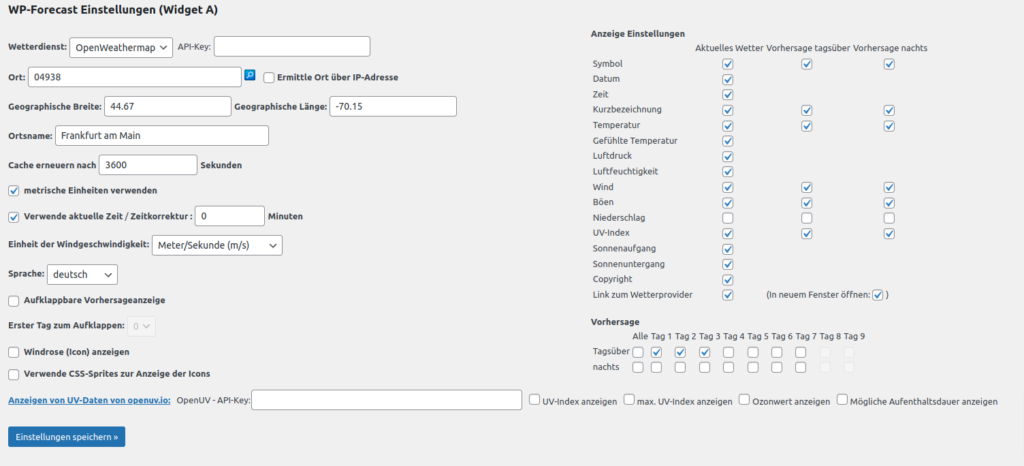
Task: Uncheck Kurzbezeichnung for Aktuelles Wetter
Action: (728, 110)
